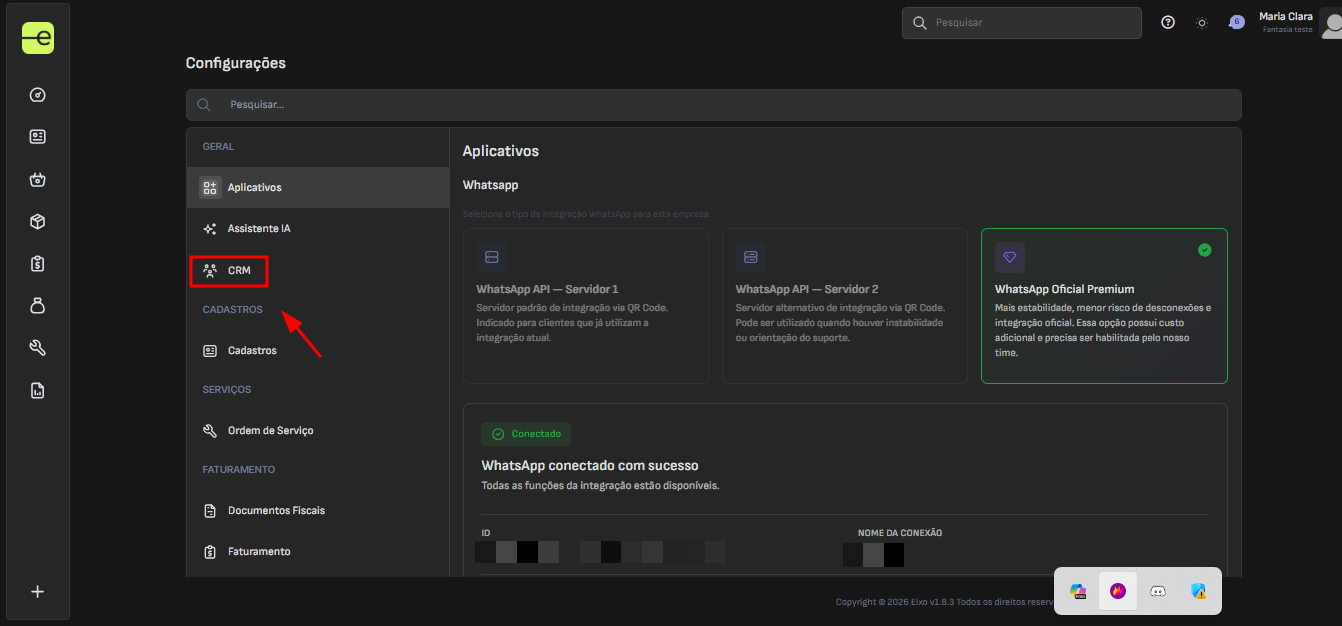Click the top Pesquisar search field
This screenshot has height=626, width=1342.
1022,22
